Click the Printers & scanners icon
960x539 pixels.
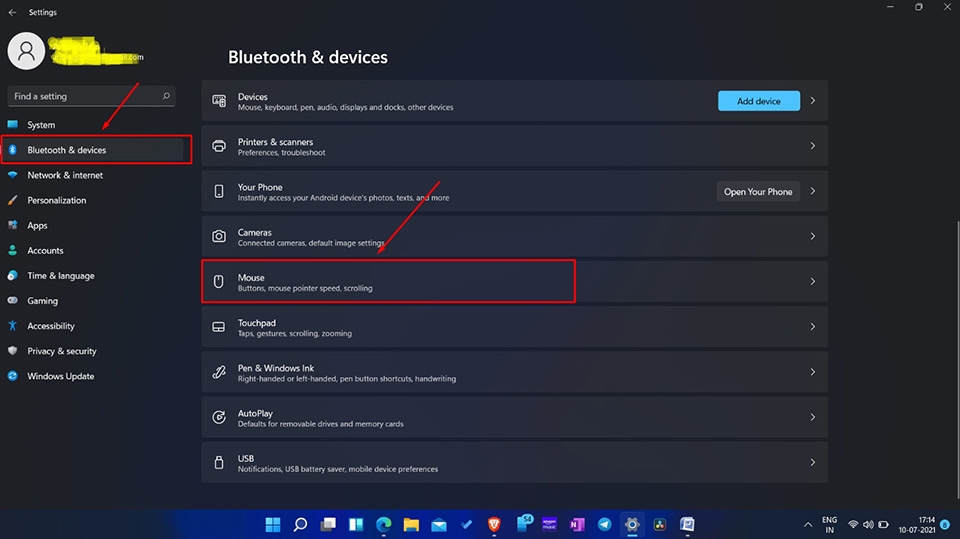pyautogui.click(x=218, y=147)
